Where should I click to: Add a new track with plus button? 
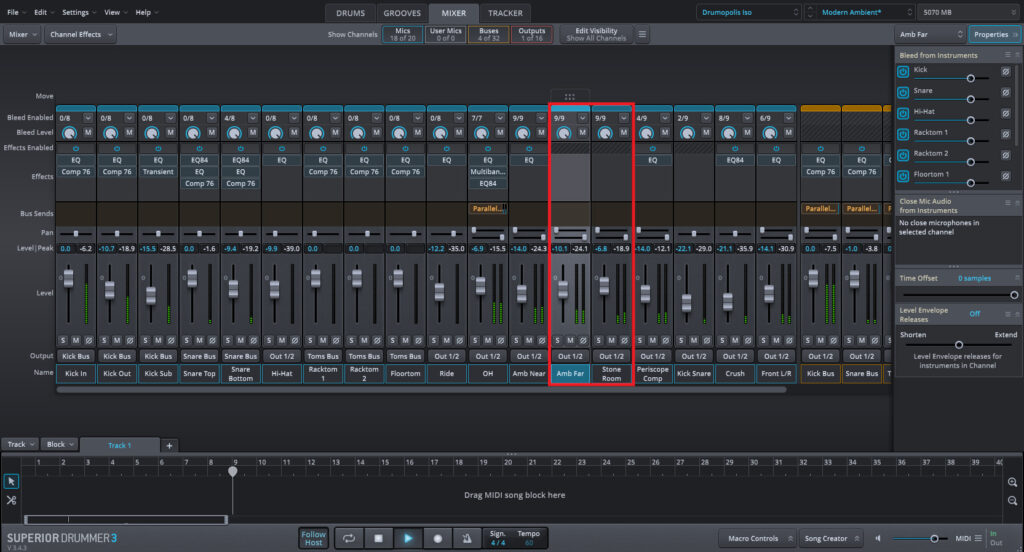tap(169, 445)
